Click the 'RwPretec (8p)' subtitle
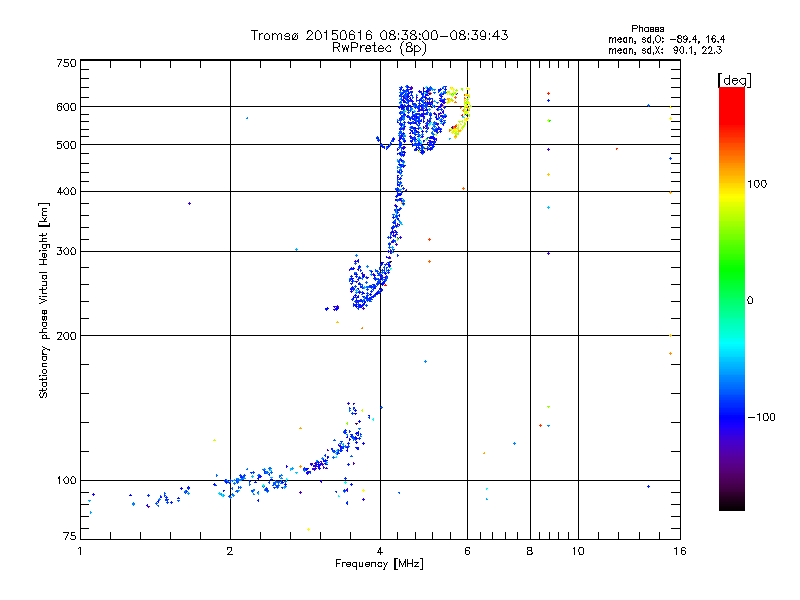800x600 pixels. [379, 48]
